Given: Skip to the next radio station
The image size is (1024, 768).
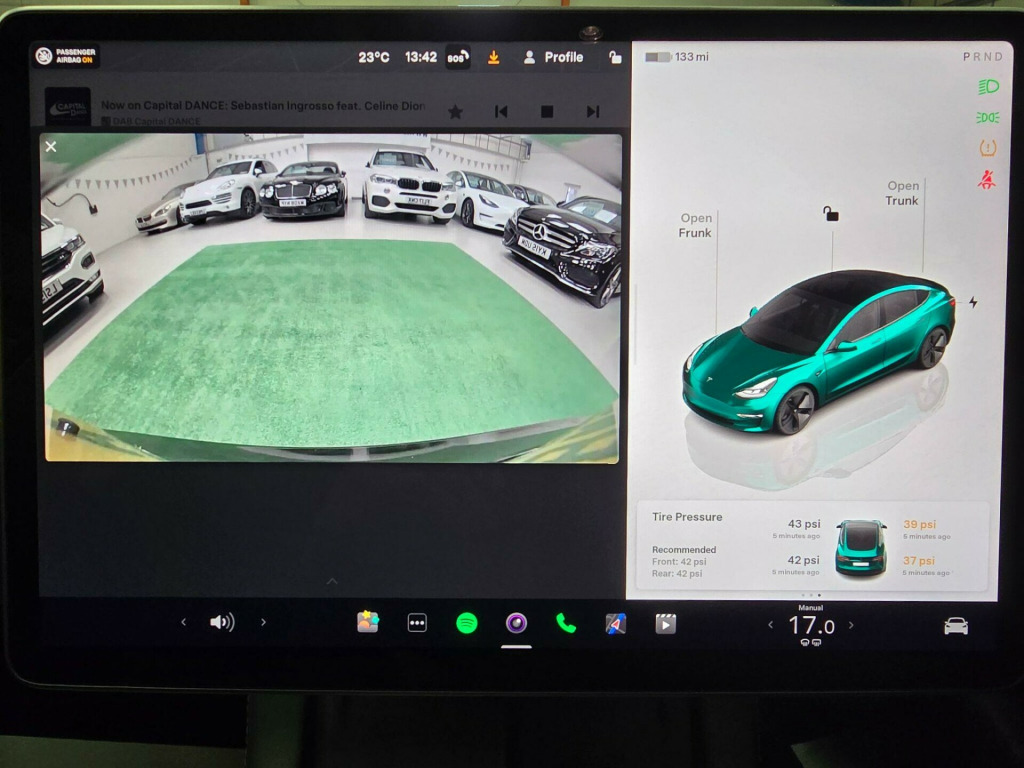Looking at the screenshot, I should [593, 112].
